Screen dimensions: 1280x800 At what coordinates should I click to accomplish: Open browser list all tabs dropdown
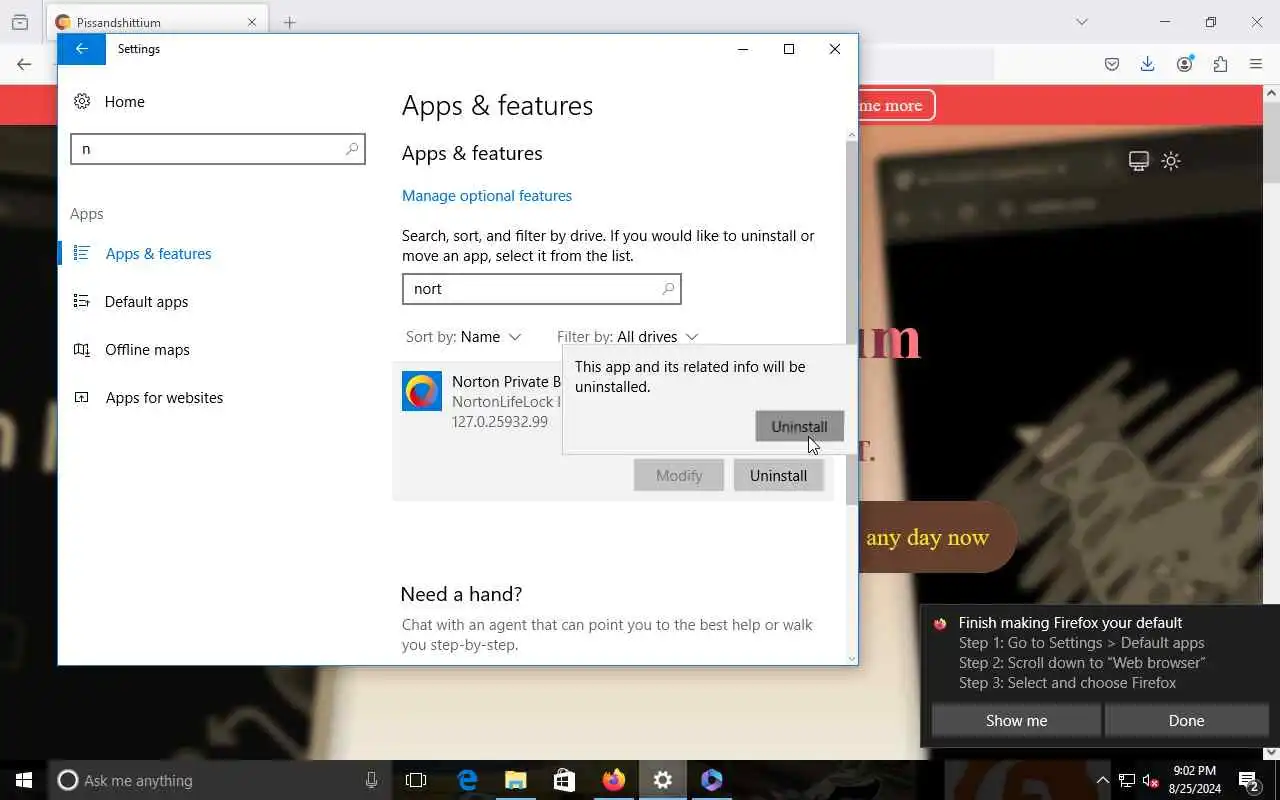(1081, 22)
